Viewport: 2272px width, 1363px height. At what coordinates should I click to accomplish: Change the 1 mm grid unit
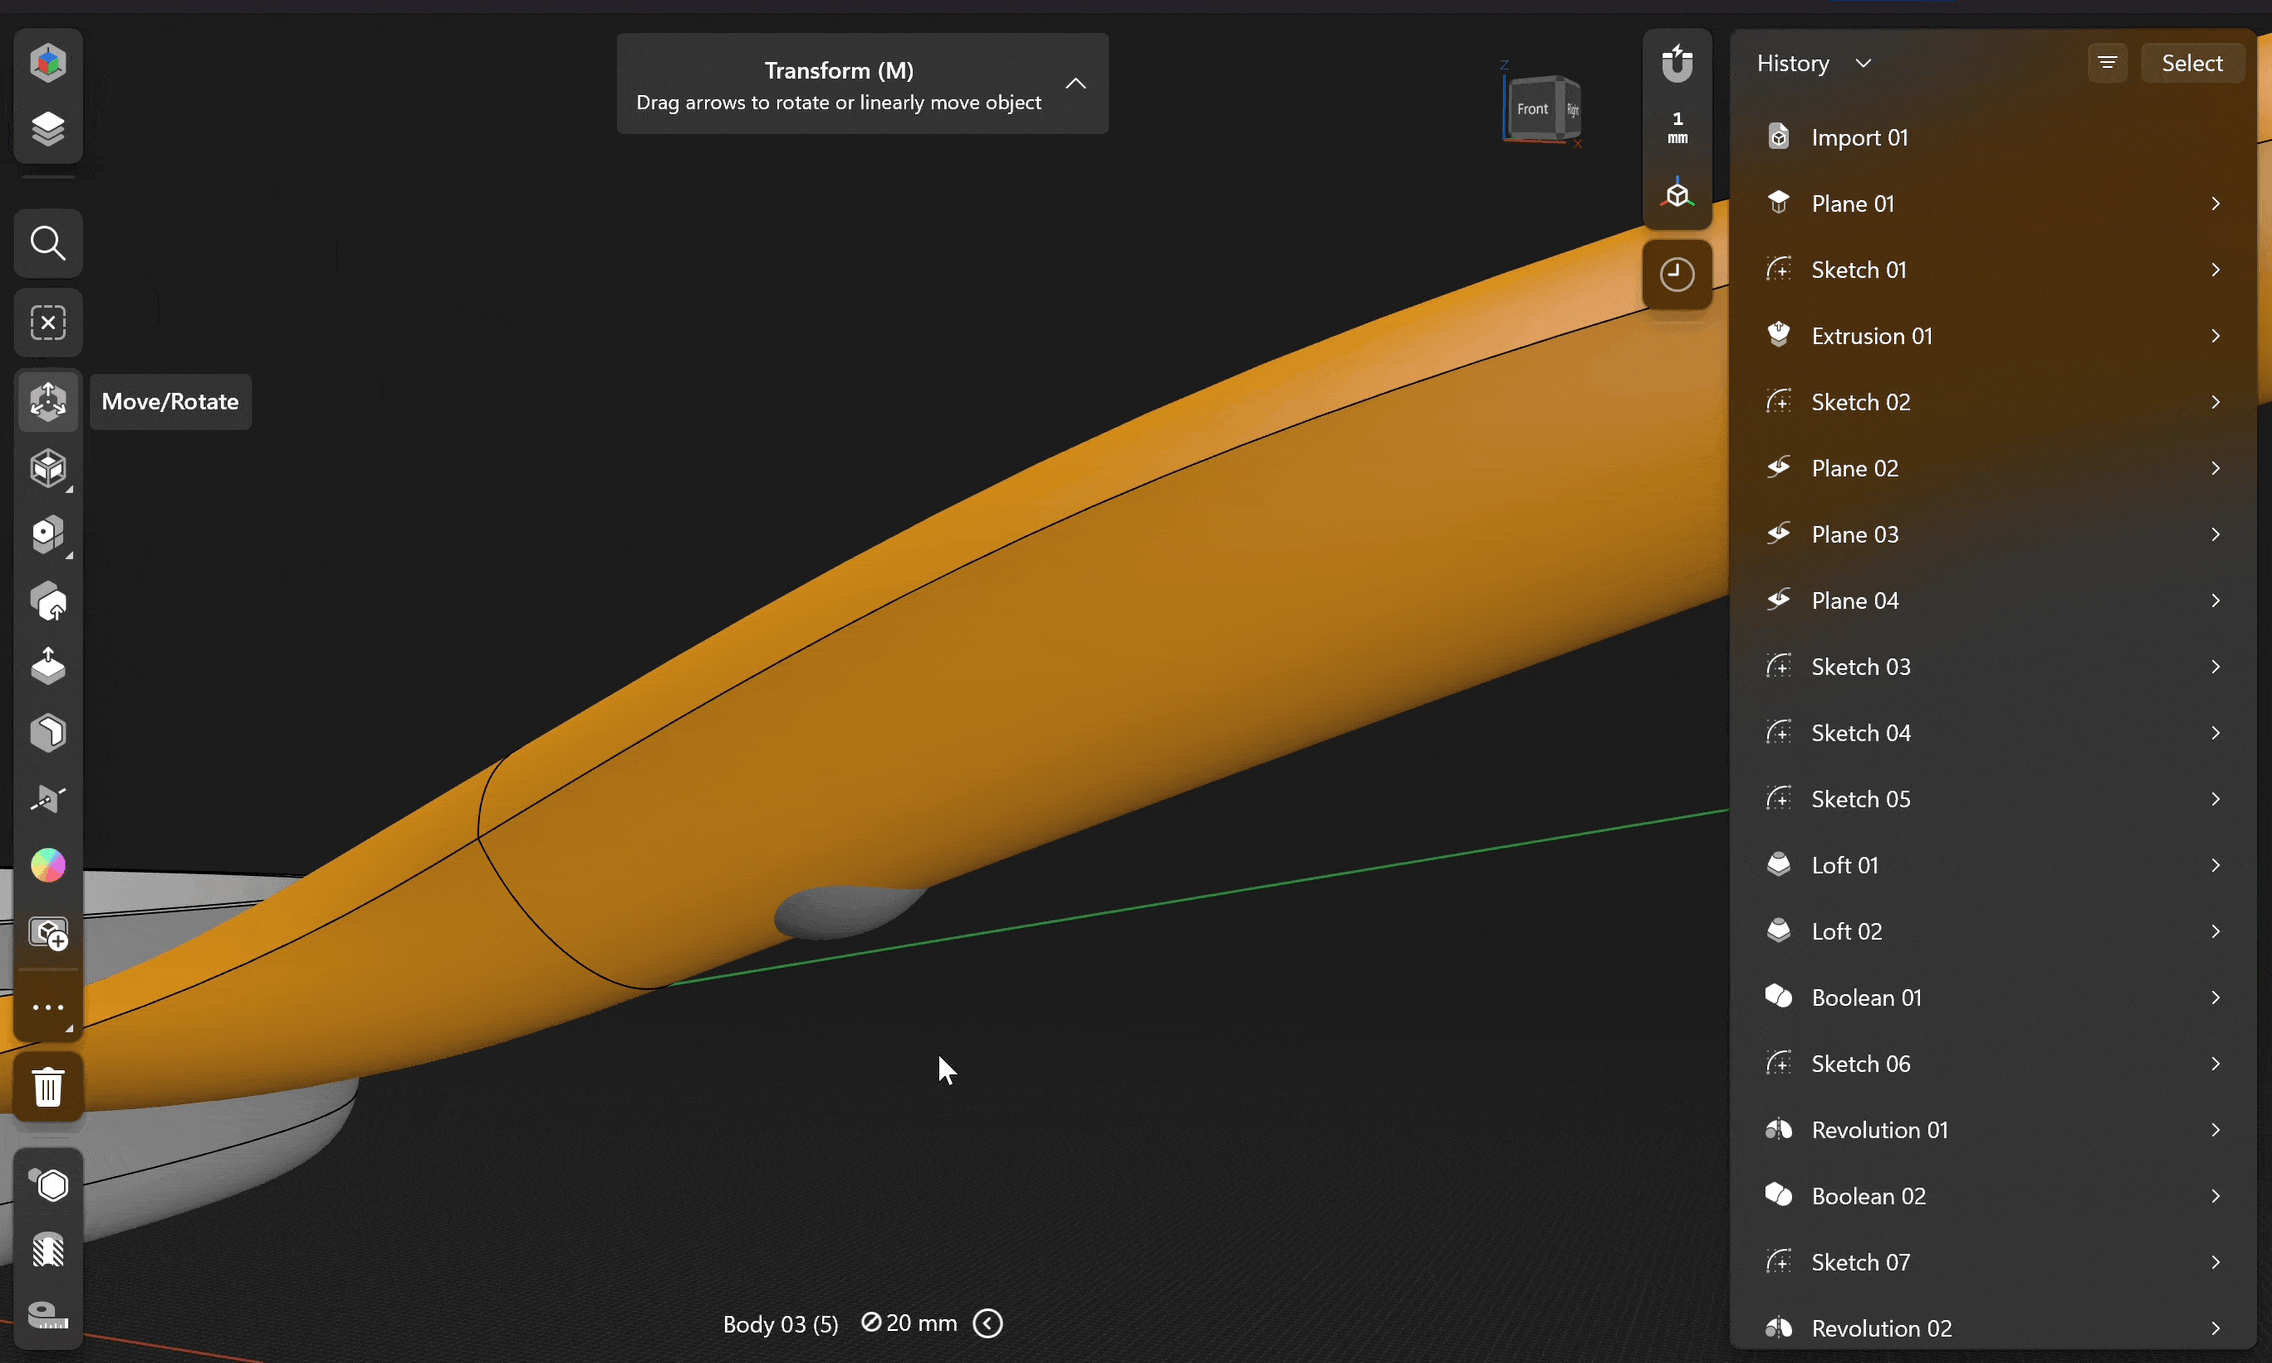(x=1677, y=128)
